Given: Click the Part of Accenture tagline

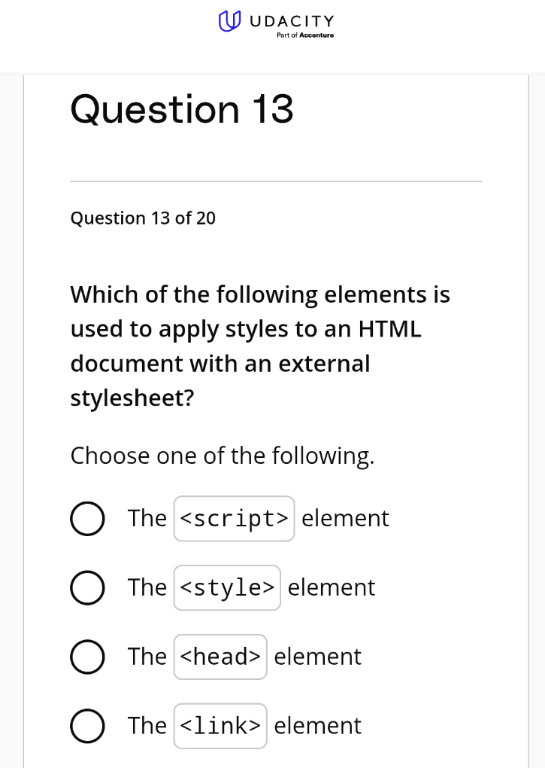Looking at the screenshot, I should pos(305,35).
